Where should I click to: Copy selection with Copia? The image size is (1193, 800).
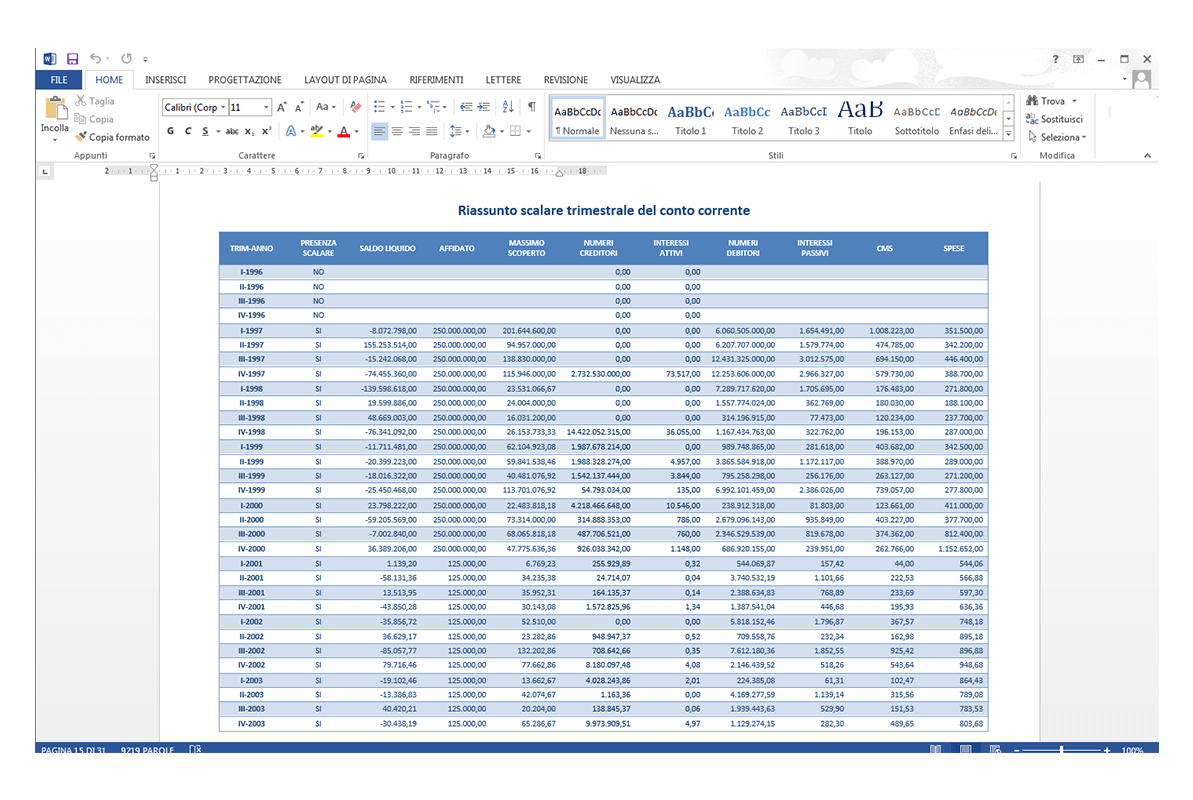point(94,119)
